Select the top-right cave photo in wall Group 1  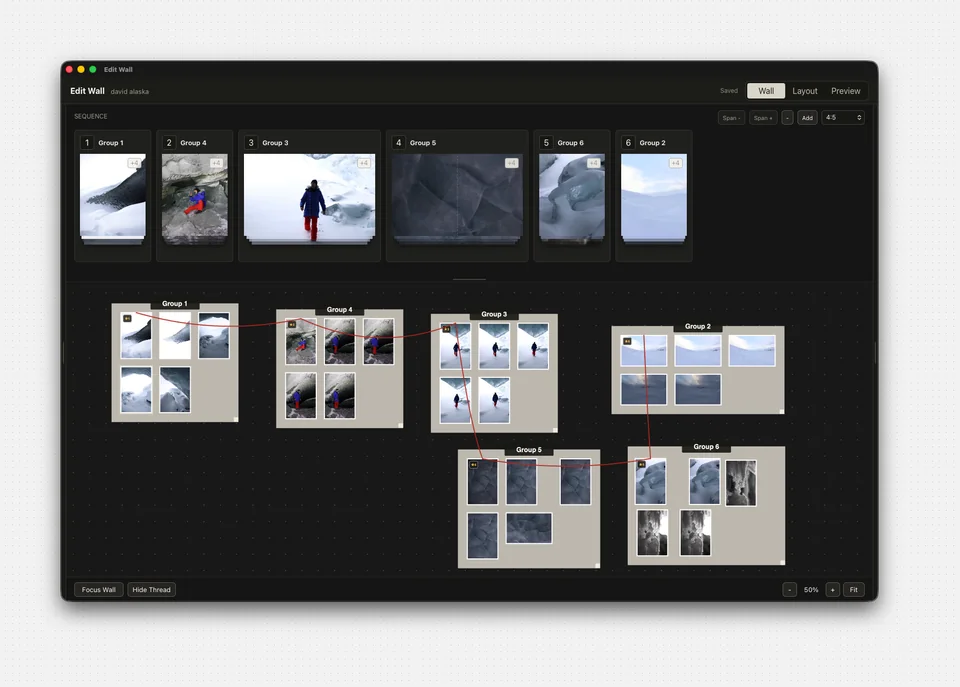[214, 336]
